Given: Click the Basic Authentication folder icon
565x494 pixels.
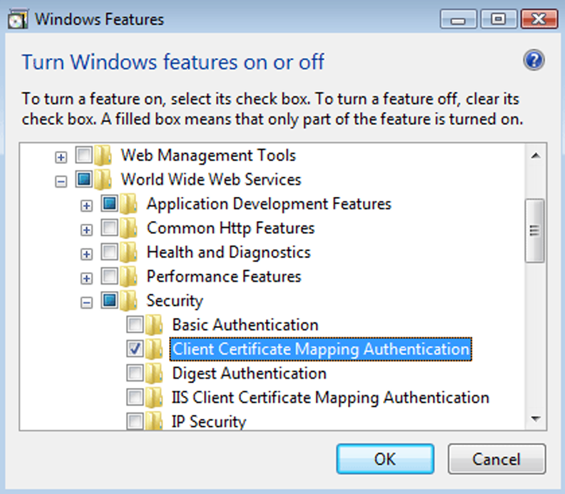Looking at the screenshot, I should [154, 325].
